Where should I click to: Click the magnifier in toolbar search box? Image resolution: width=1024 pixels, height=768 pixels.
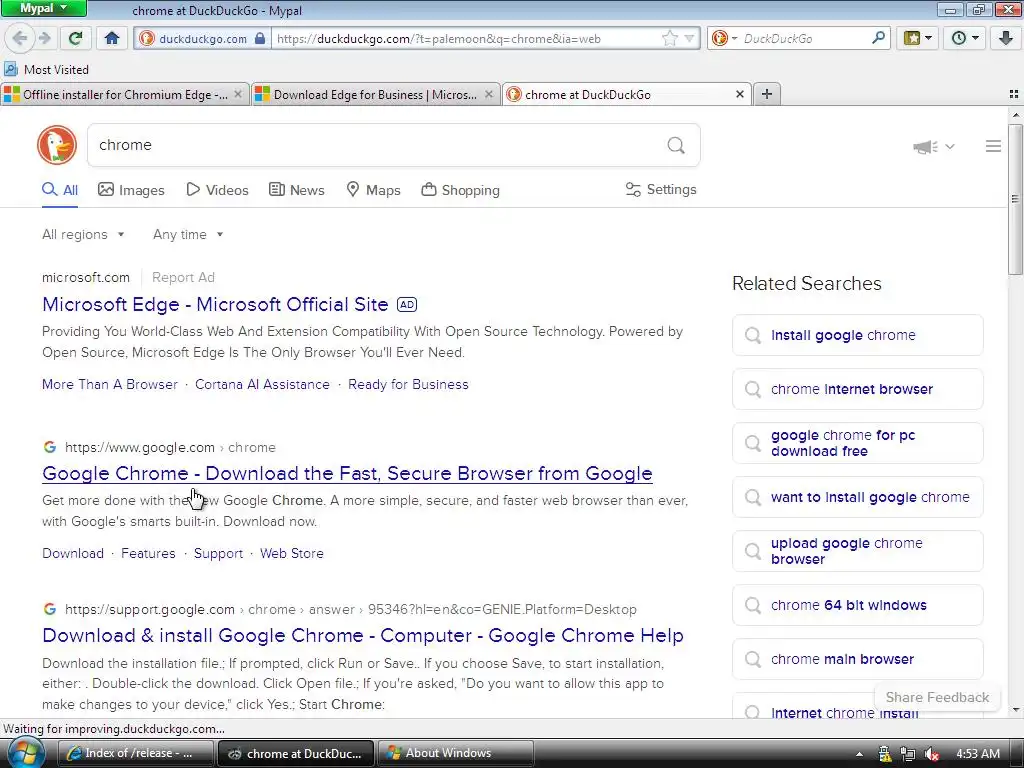(x=878, y=38)
